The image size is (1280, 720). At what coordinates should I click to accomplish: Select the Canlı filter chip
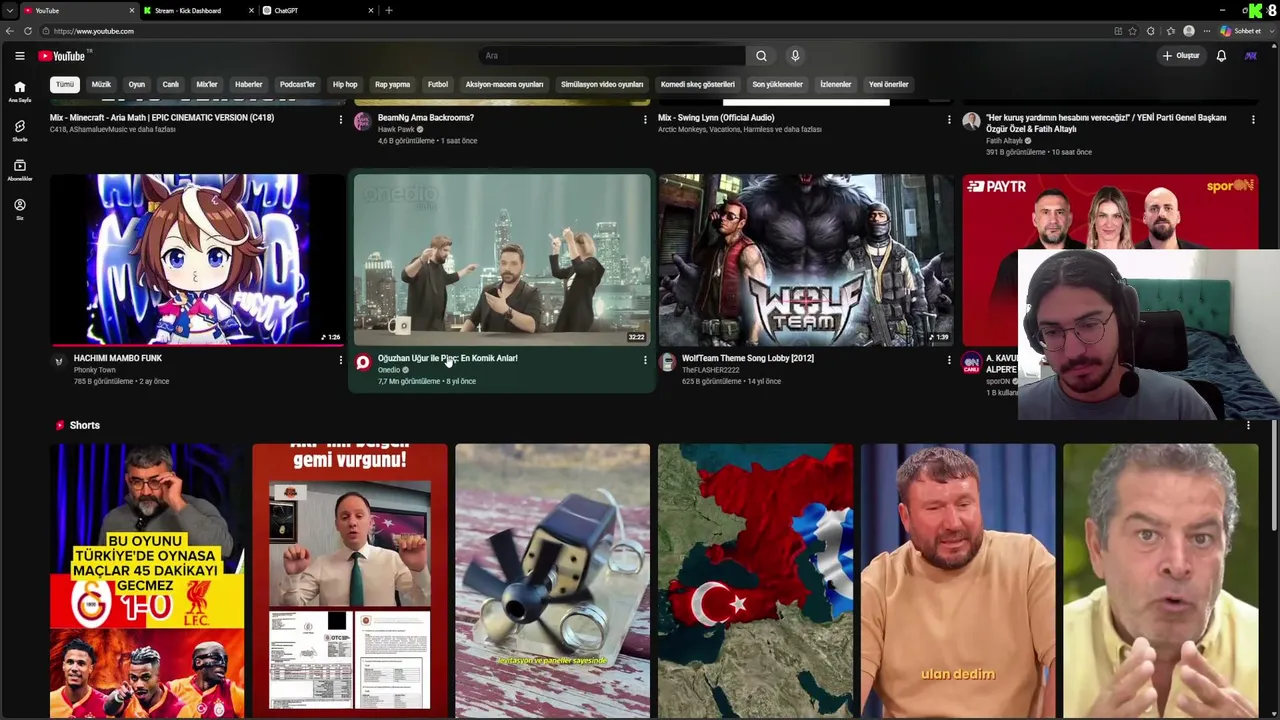[x=171, y=85]
